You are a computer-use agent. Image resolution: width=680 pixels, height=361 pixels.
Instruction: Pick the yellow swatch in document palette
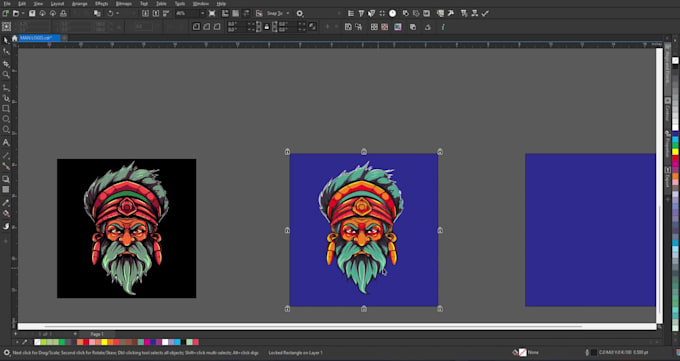pos(104,342)
